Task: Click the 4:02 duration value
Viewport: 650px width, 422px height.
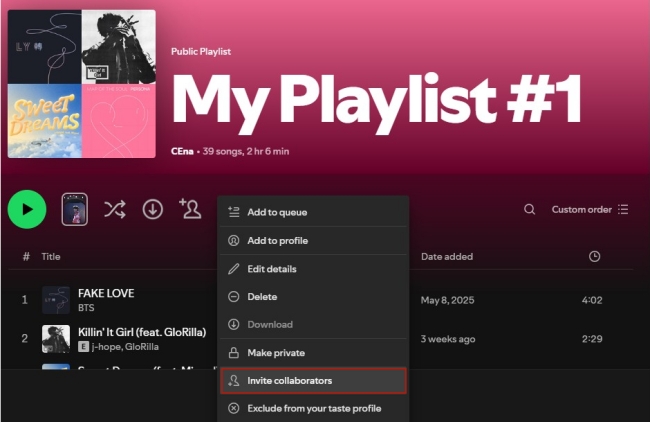Action: [592, 300]
